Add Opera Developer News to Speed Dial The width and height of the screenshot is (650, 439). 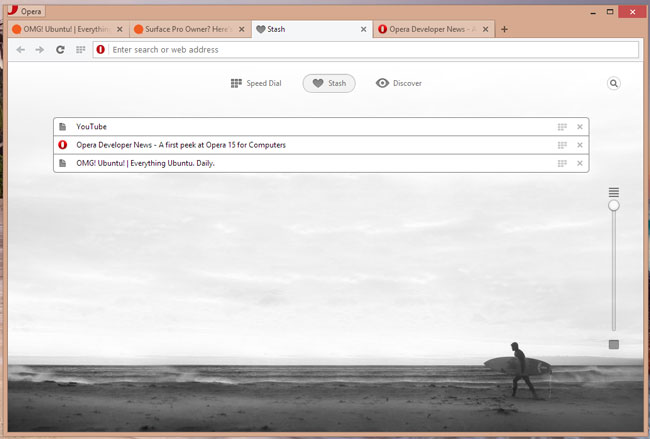(x=562, y=145)
